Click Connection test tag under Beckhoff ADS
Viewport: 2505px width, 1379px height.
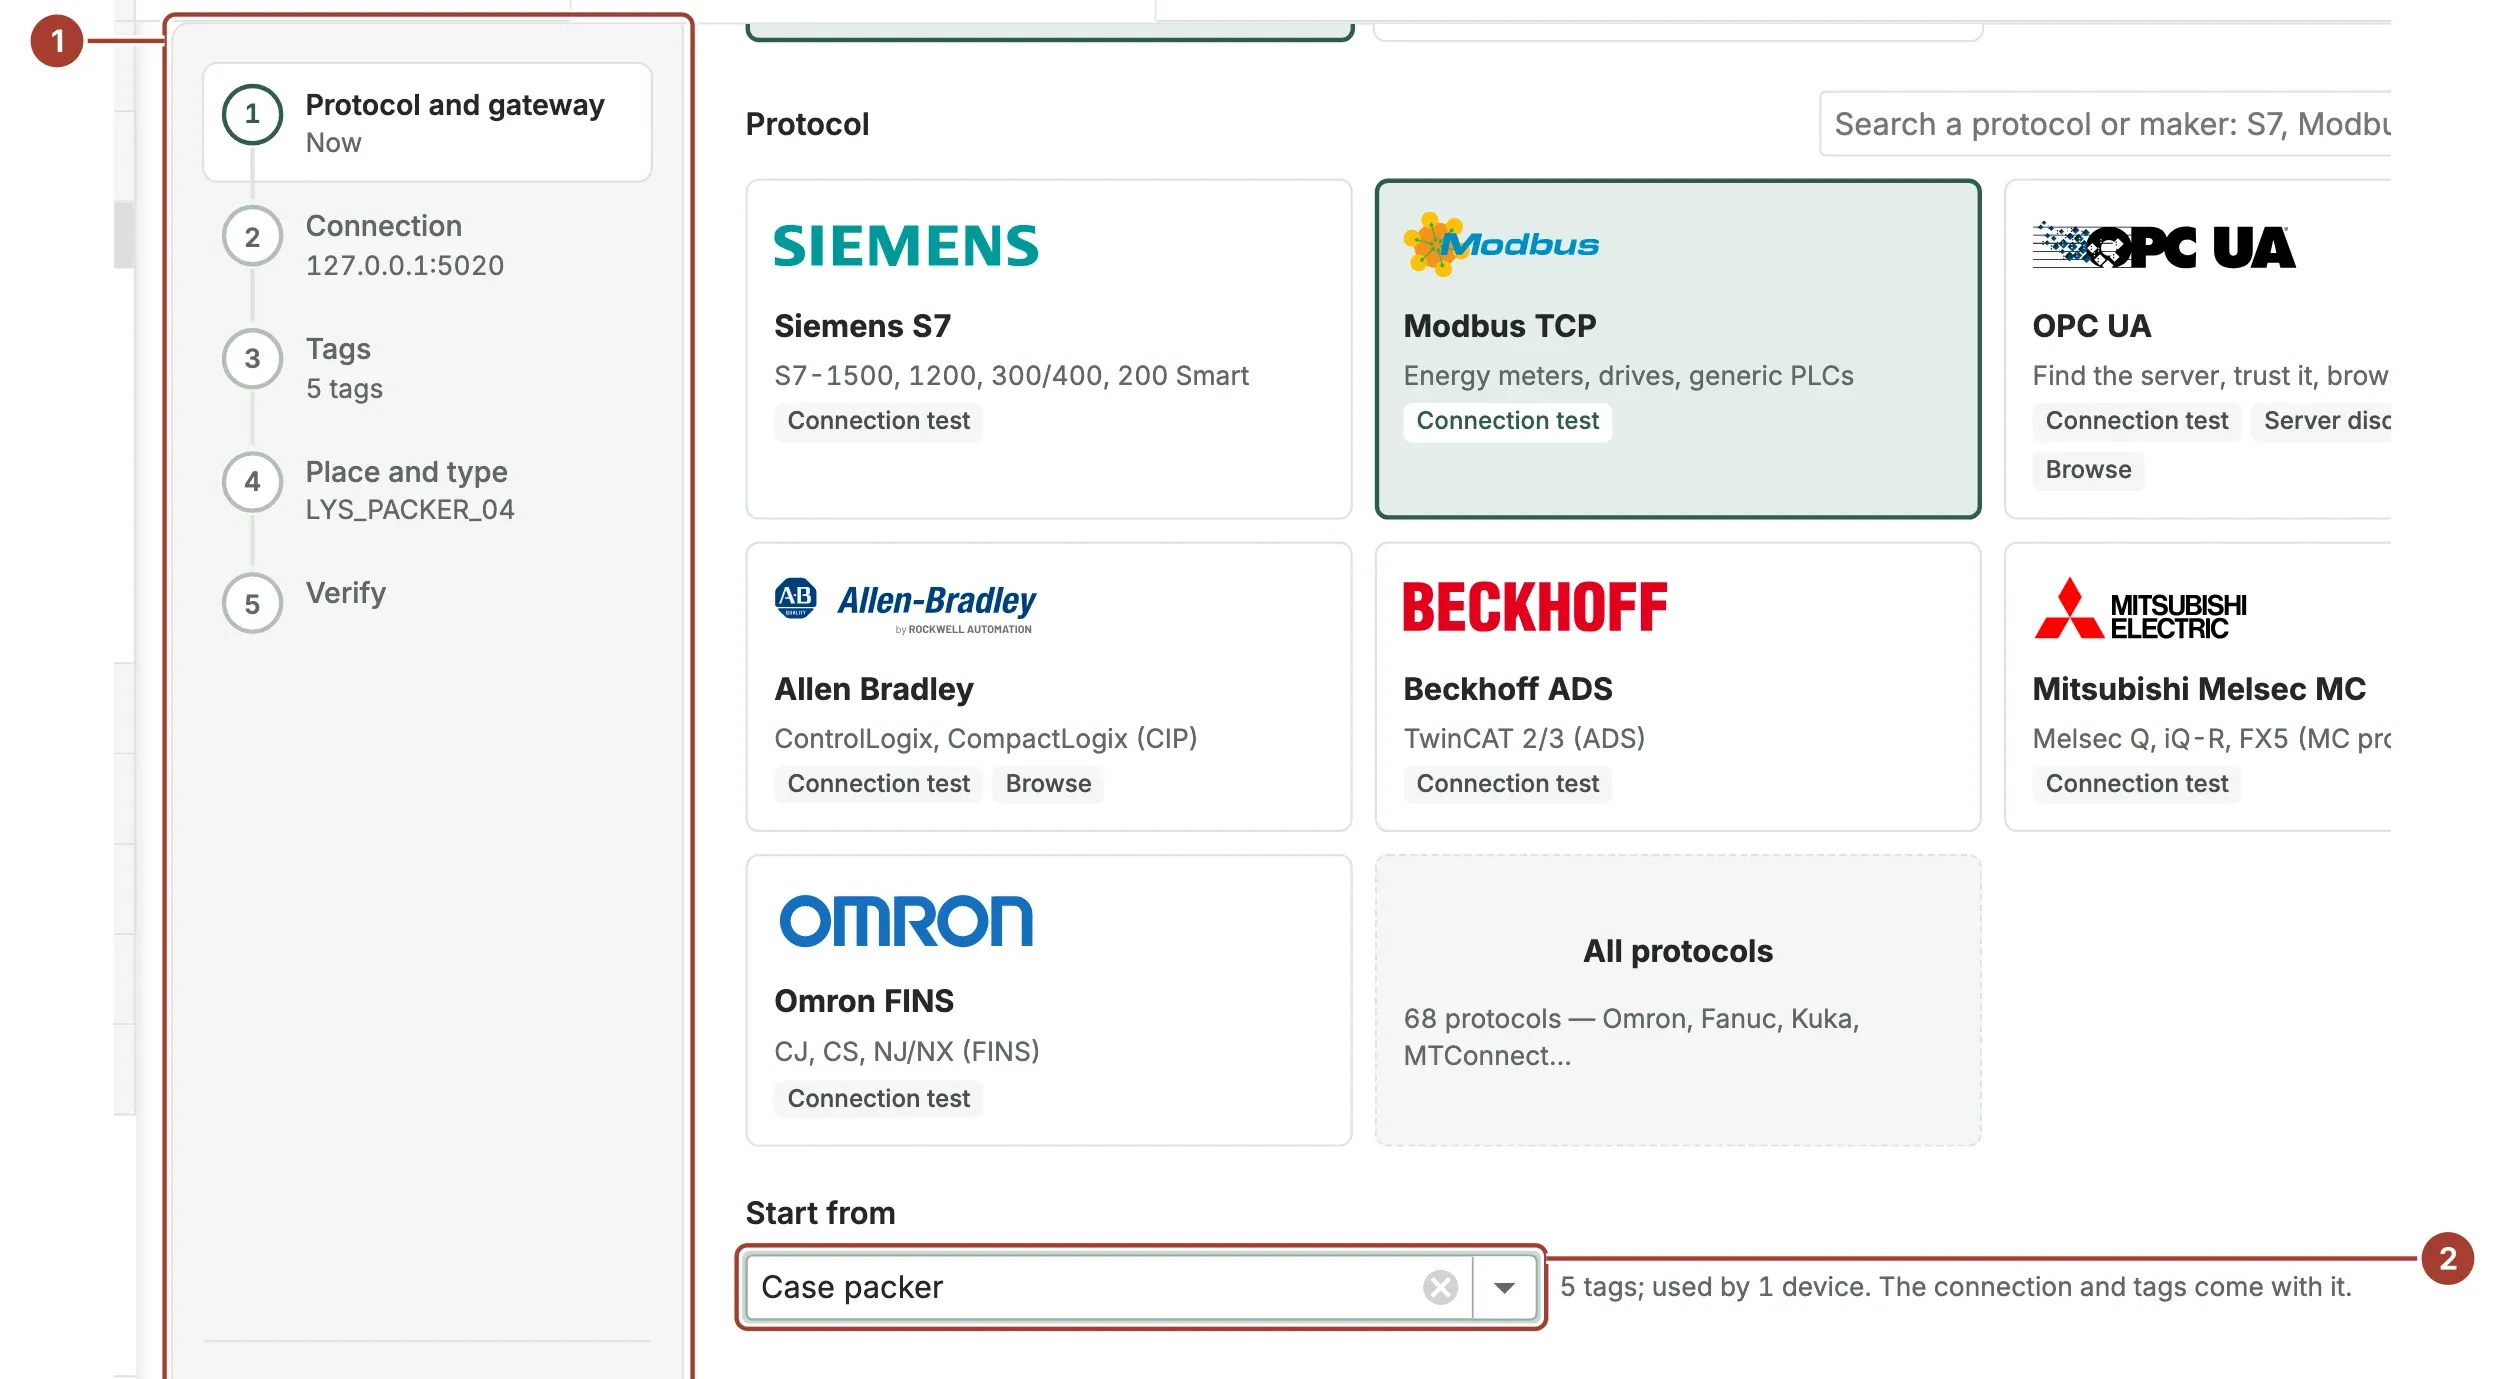click(1507, 784)
